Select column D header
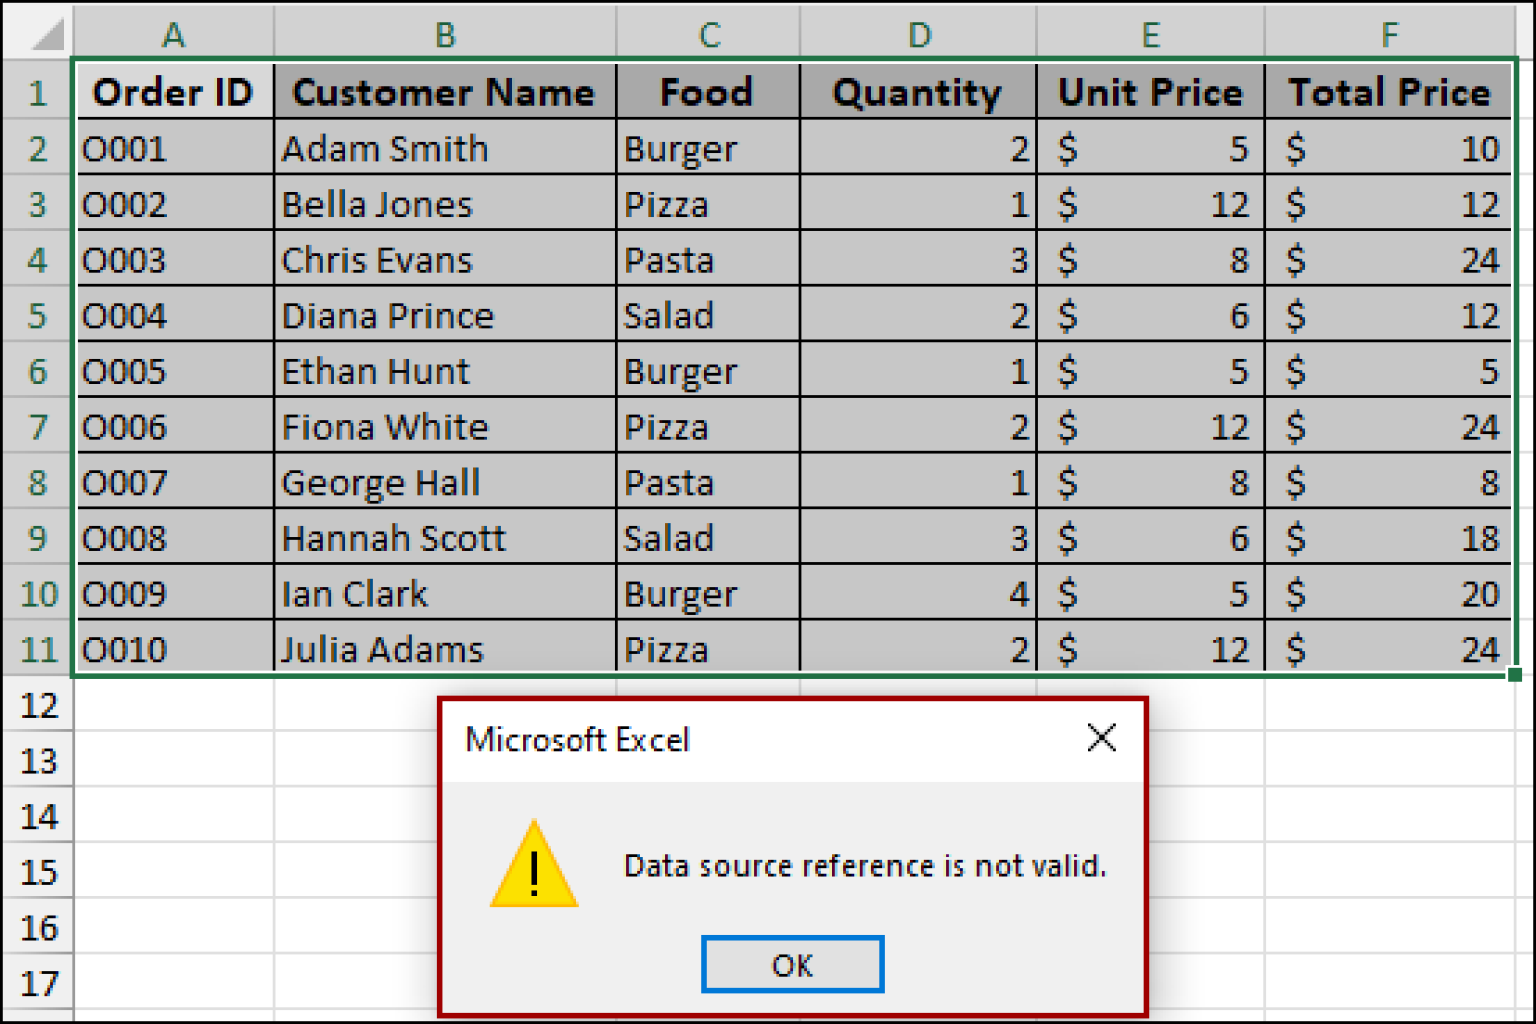This screenshot has width=1536, height=1024. [917, 33]
